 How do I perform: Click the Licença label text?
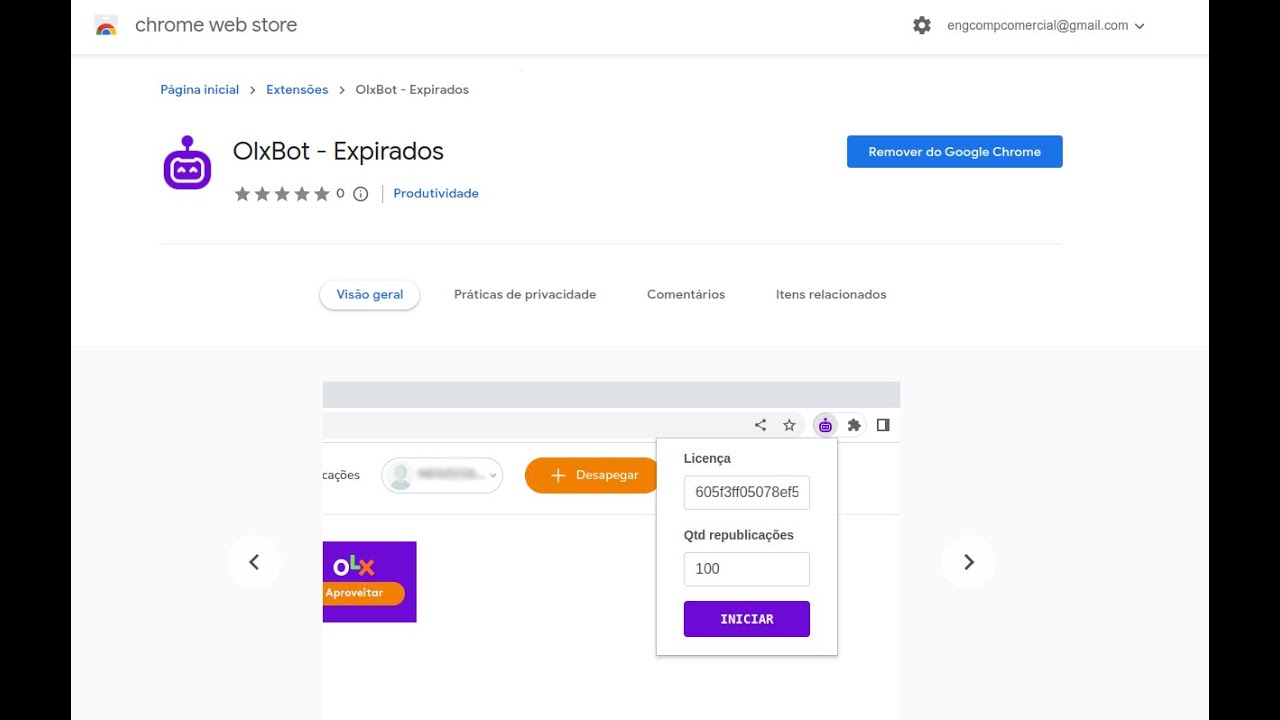(x=707, y=458)
